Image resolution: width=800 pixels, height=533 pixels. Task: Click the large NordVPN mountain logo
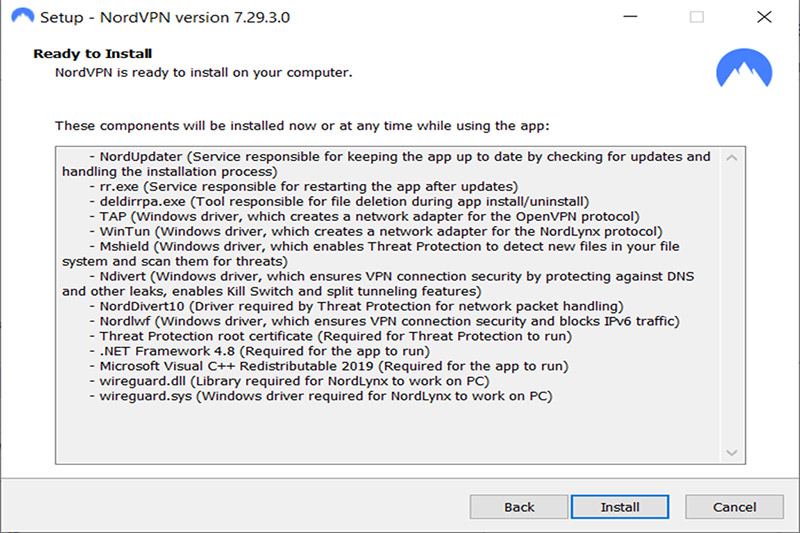coord(744,68)
